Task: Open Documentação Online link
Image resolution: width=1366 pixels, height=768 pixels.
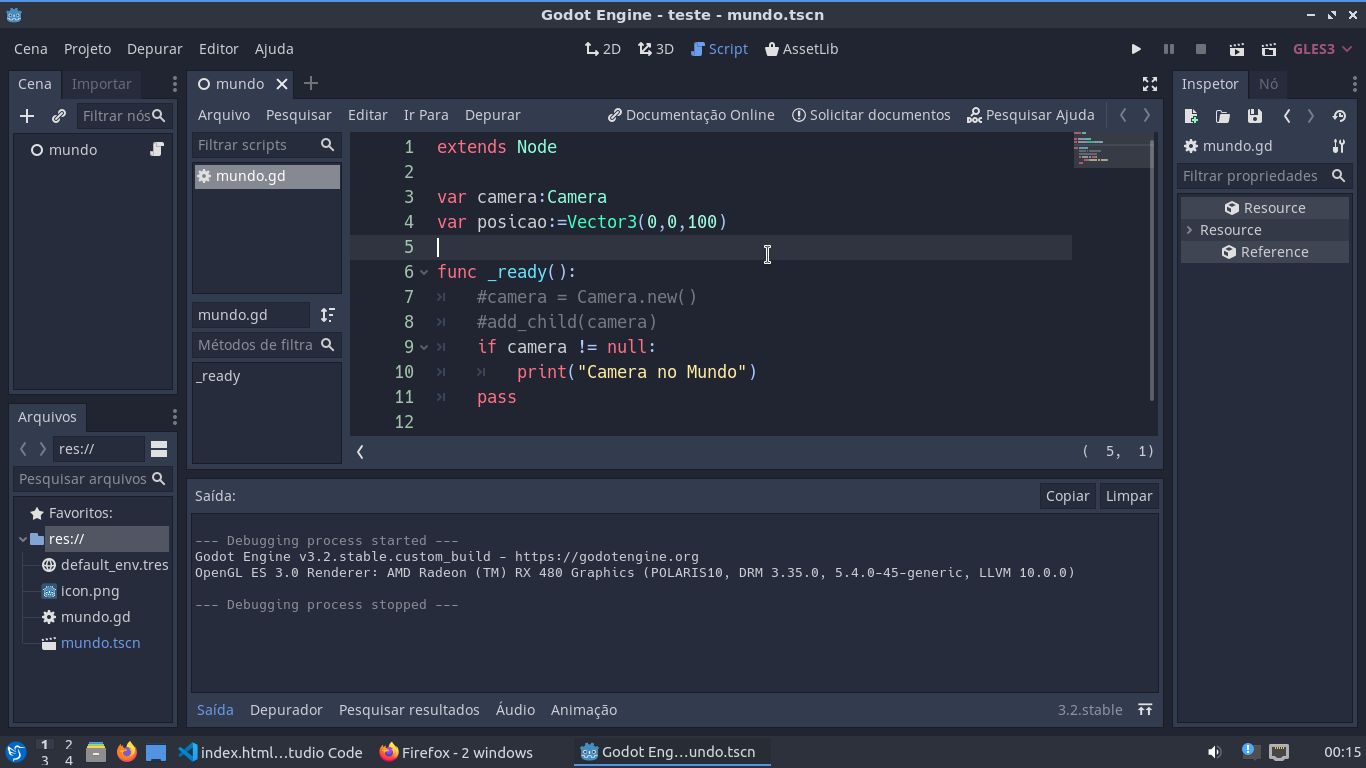Action: pos(691,115)
